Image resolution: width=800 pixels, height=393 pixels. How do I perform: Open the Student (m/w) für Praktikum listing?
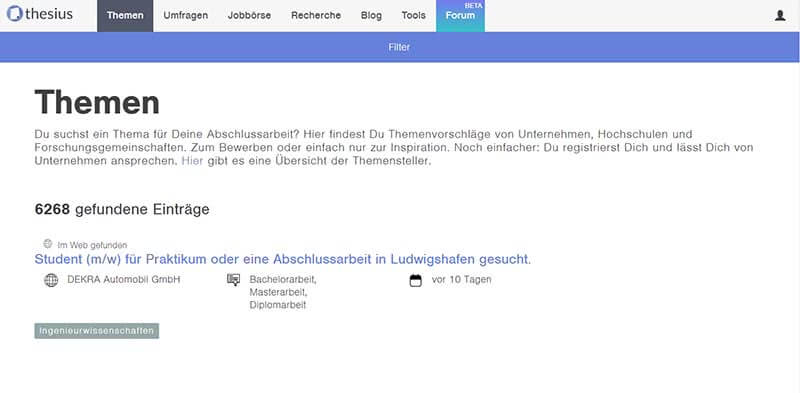point(283,259)
